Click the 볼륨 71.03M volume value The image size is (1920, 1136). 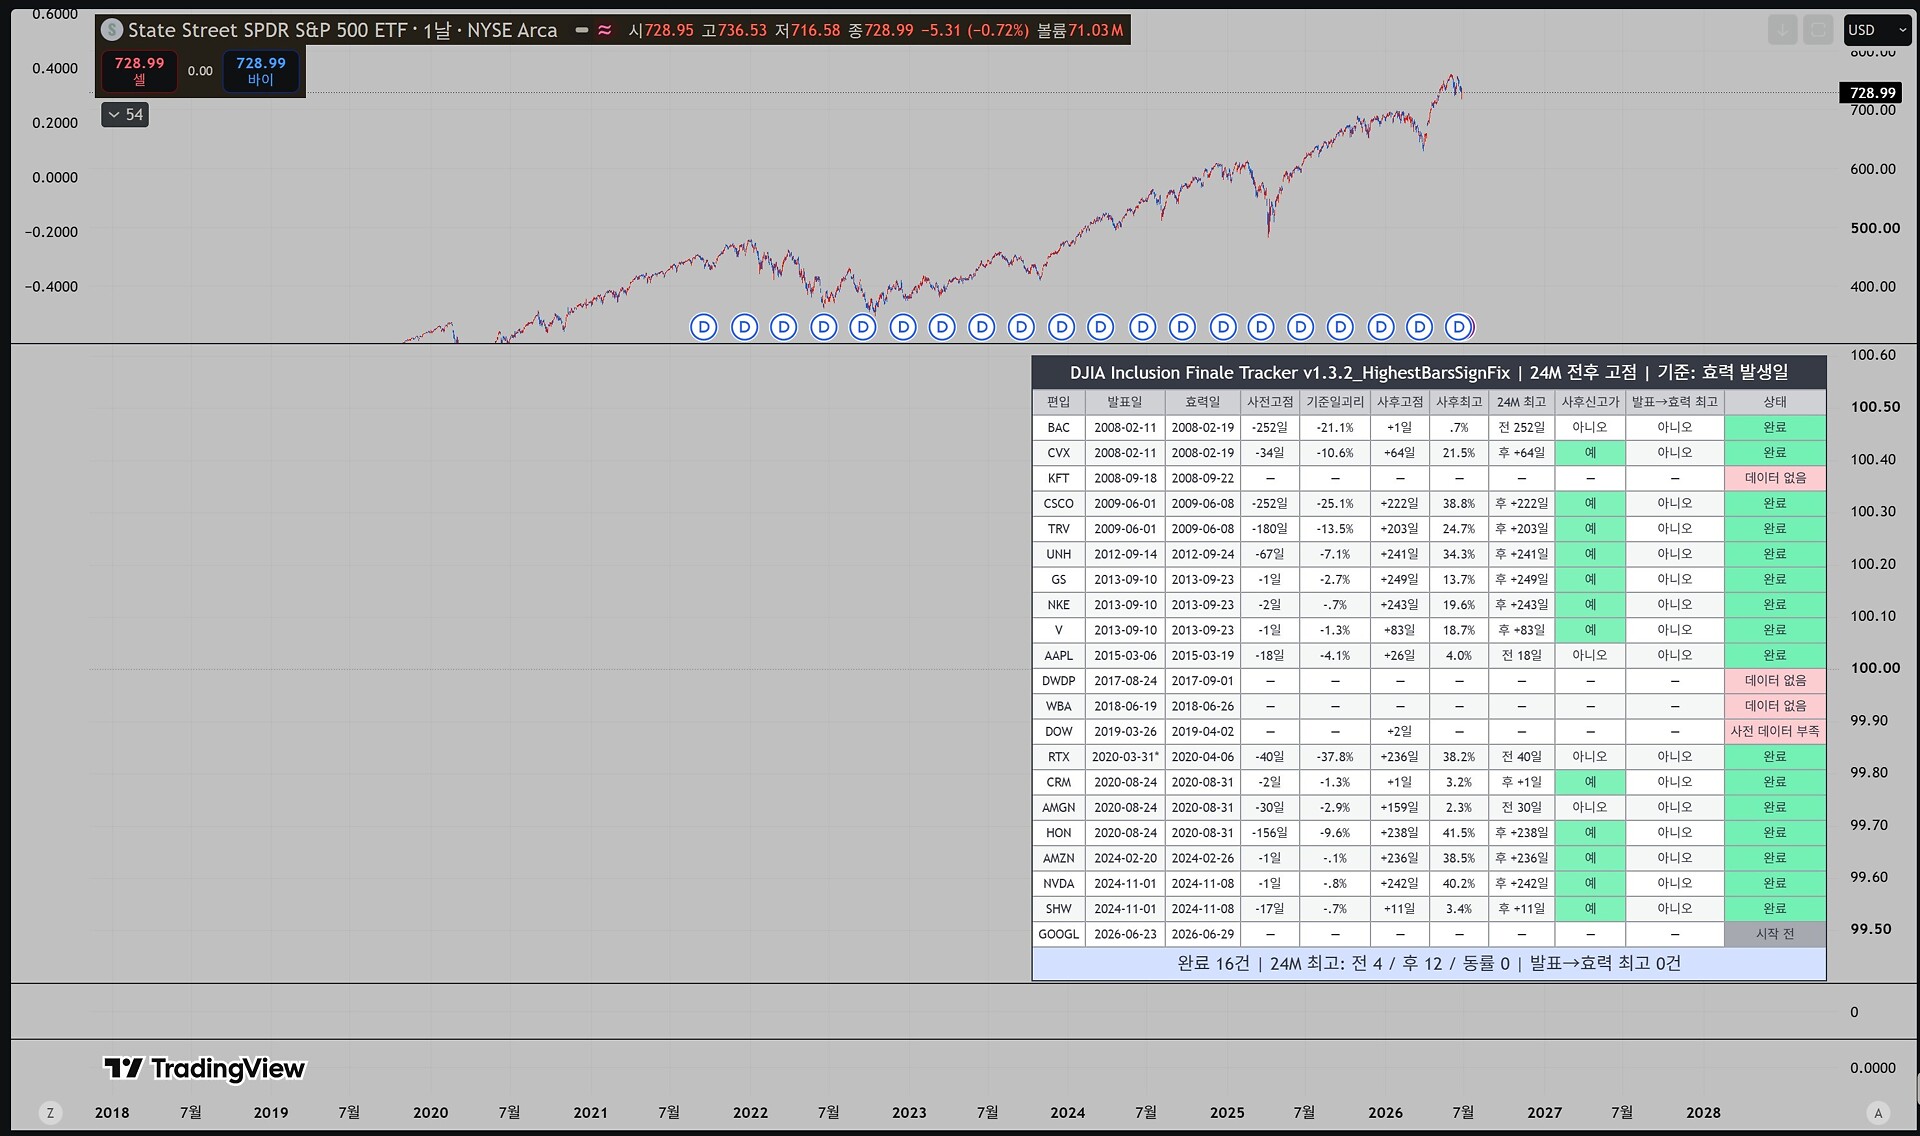(x=1080, y=30)
